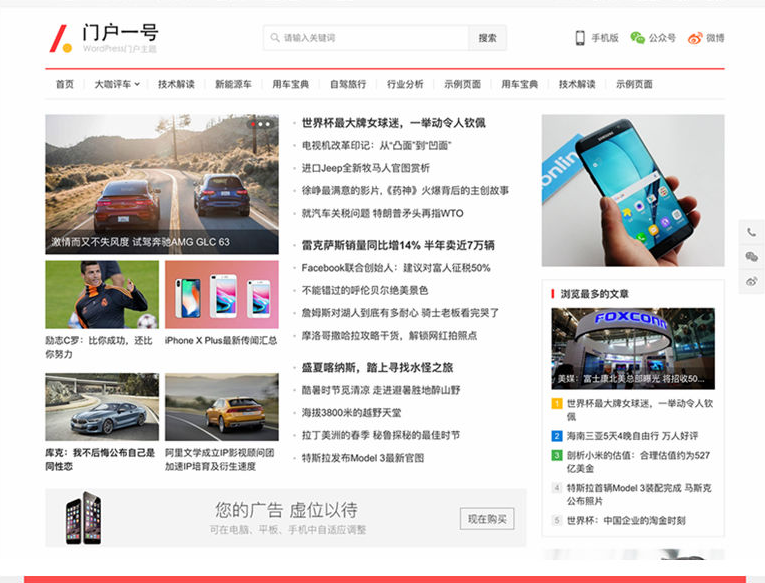Open 新能源车 nav item

point(233,84)
